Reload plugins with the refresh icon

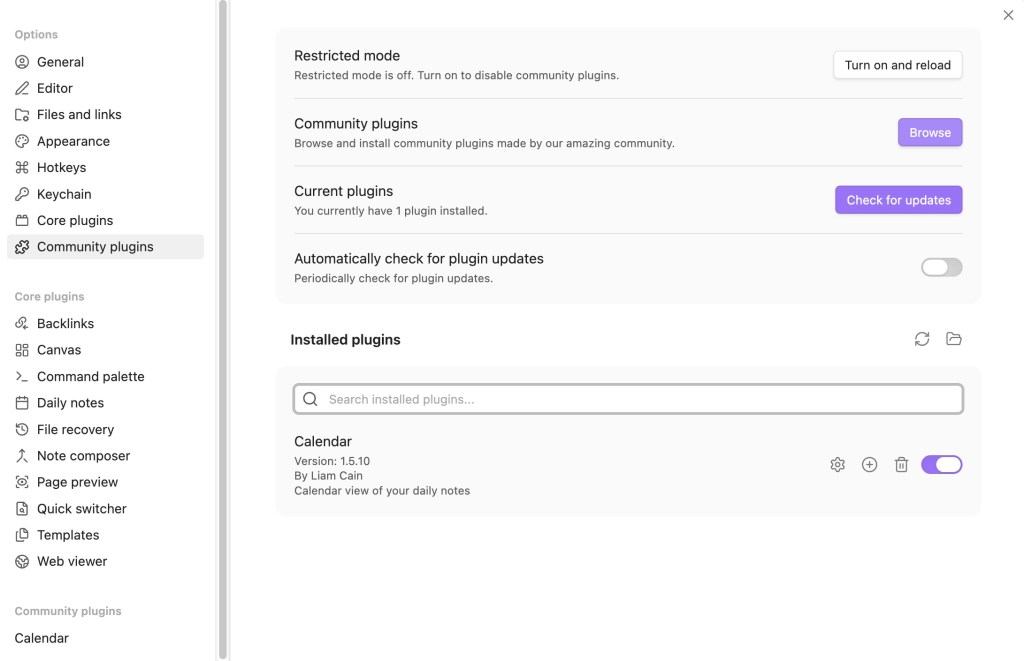point(922,339)
